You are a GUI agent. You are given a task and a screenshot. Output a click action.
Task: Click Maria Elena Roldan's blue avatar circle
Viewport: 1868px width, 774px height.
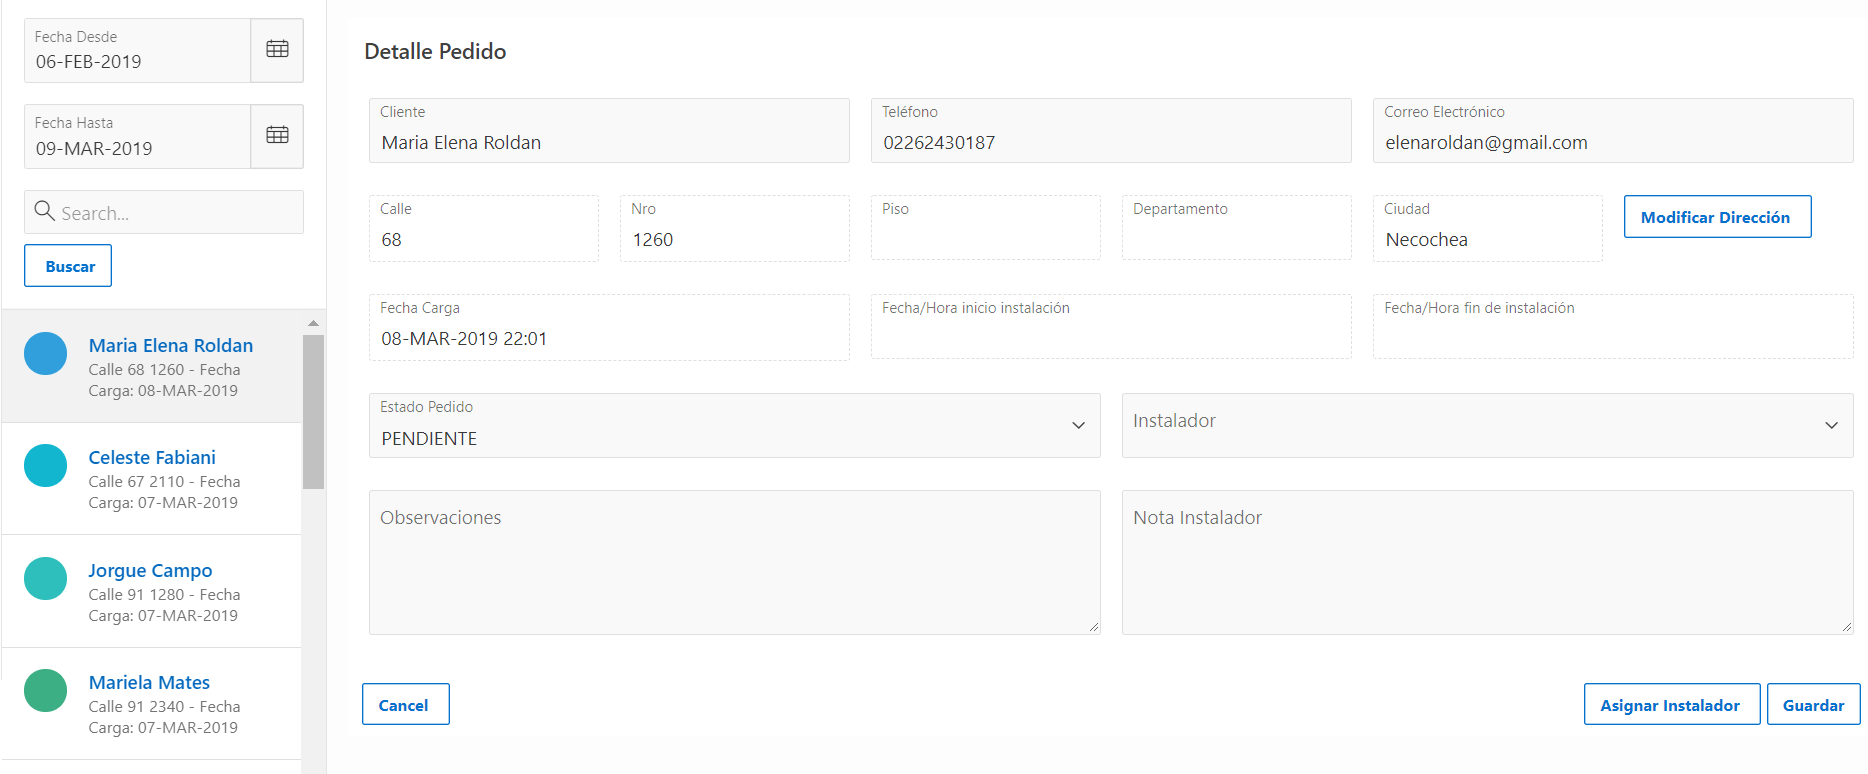[45, 354]
